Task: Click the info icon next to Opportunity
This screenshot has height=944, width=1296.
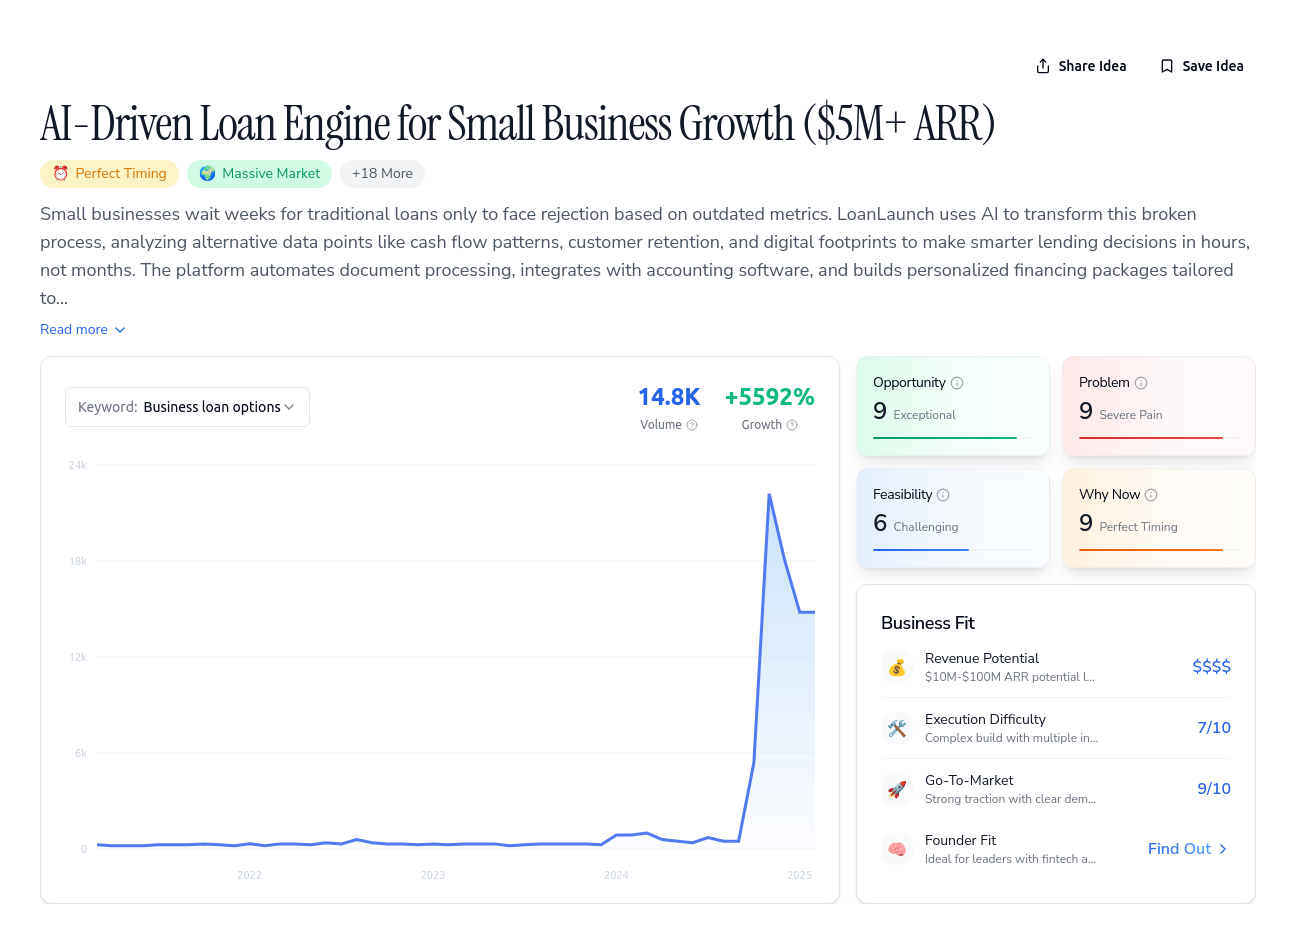Action: click(x=957, y=383)
